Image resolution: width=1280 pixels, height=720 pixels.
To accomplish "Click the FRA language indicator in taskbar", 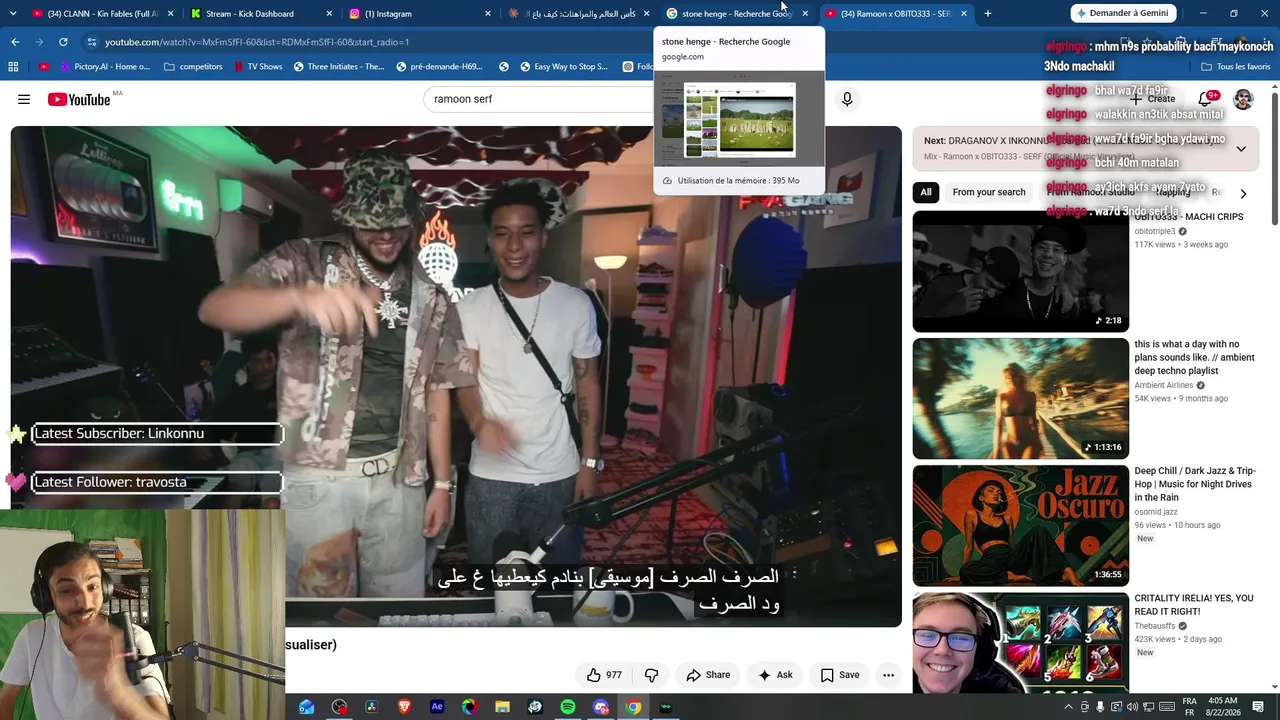I will click(x=1190, y=707).
